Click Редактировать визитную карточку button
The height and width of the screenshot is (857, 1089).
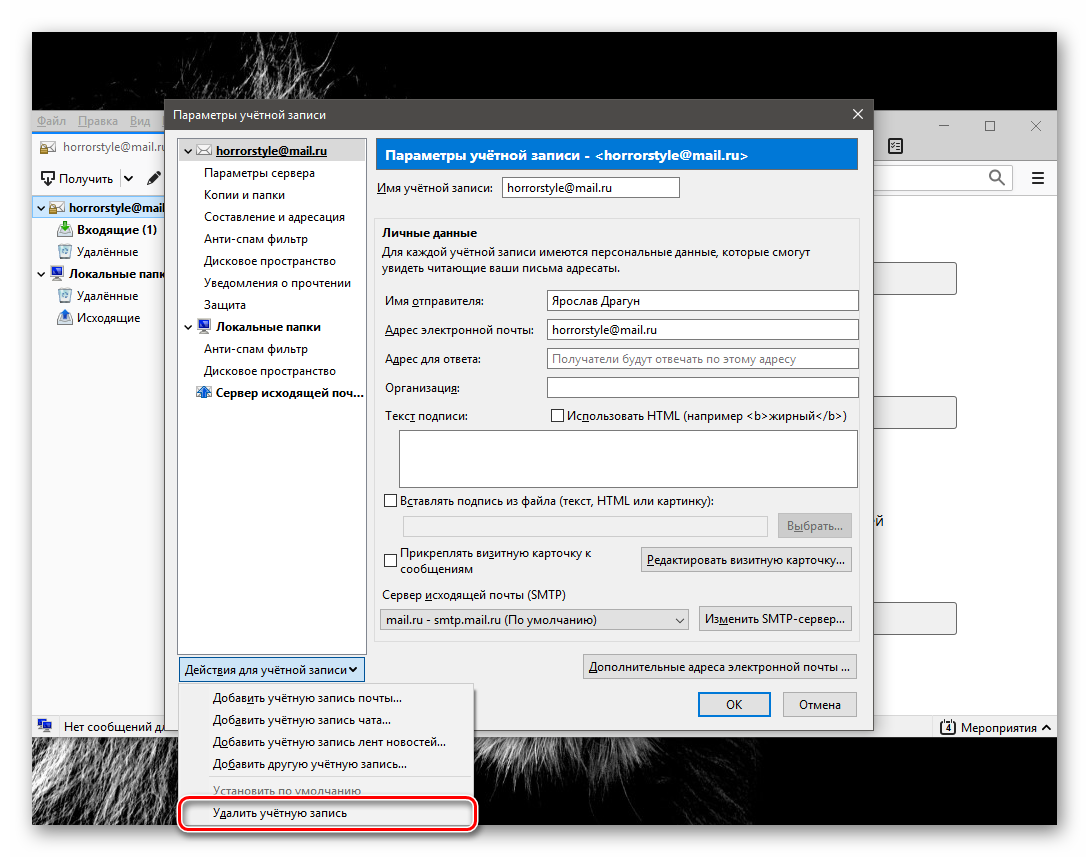(x=746, y=560)
